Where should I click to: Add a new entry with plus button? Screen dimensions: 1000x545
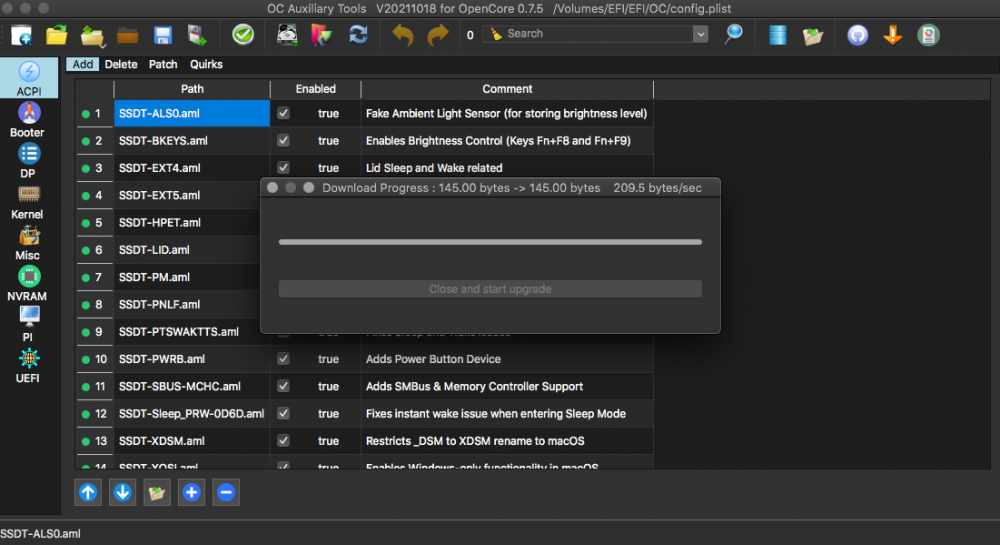191,492
